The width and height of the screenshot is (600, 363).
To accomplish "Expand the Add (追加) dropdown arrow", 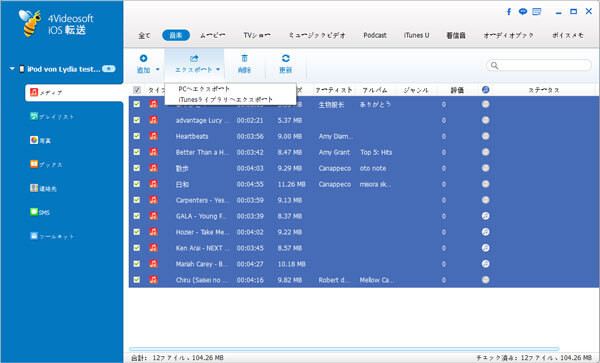I will pos(157,70).
